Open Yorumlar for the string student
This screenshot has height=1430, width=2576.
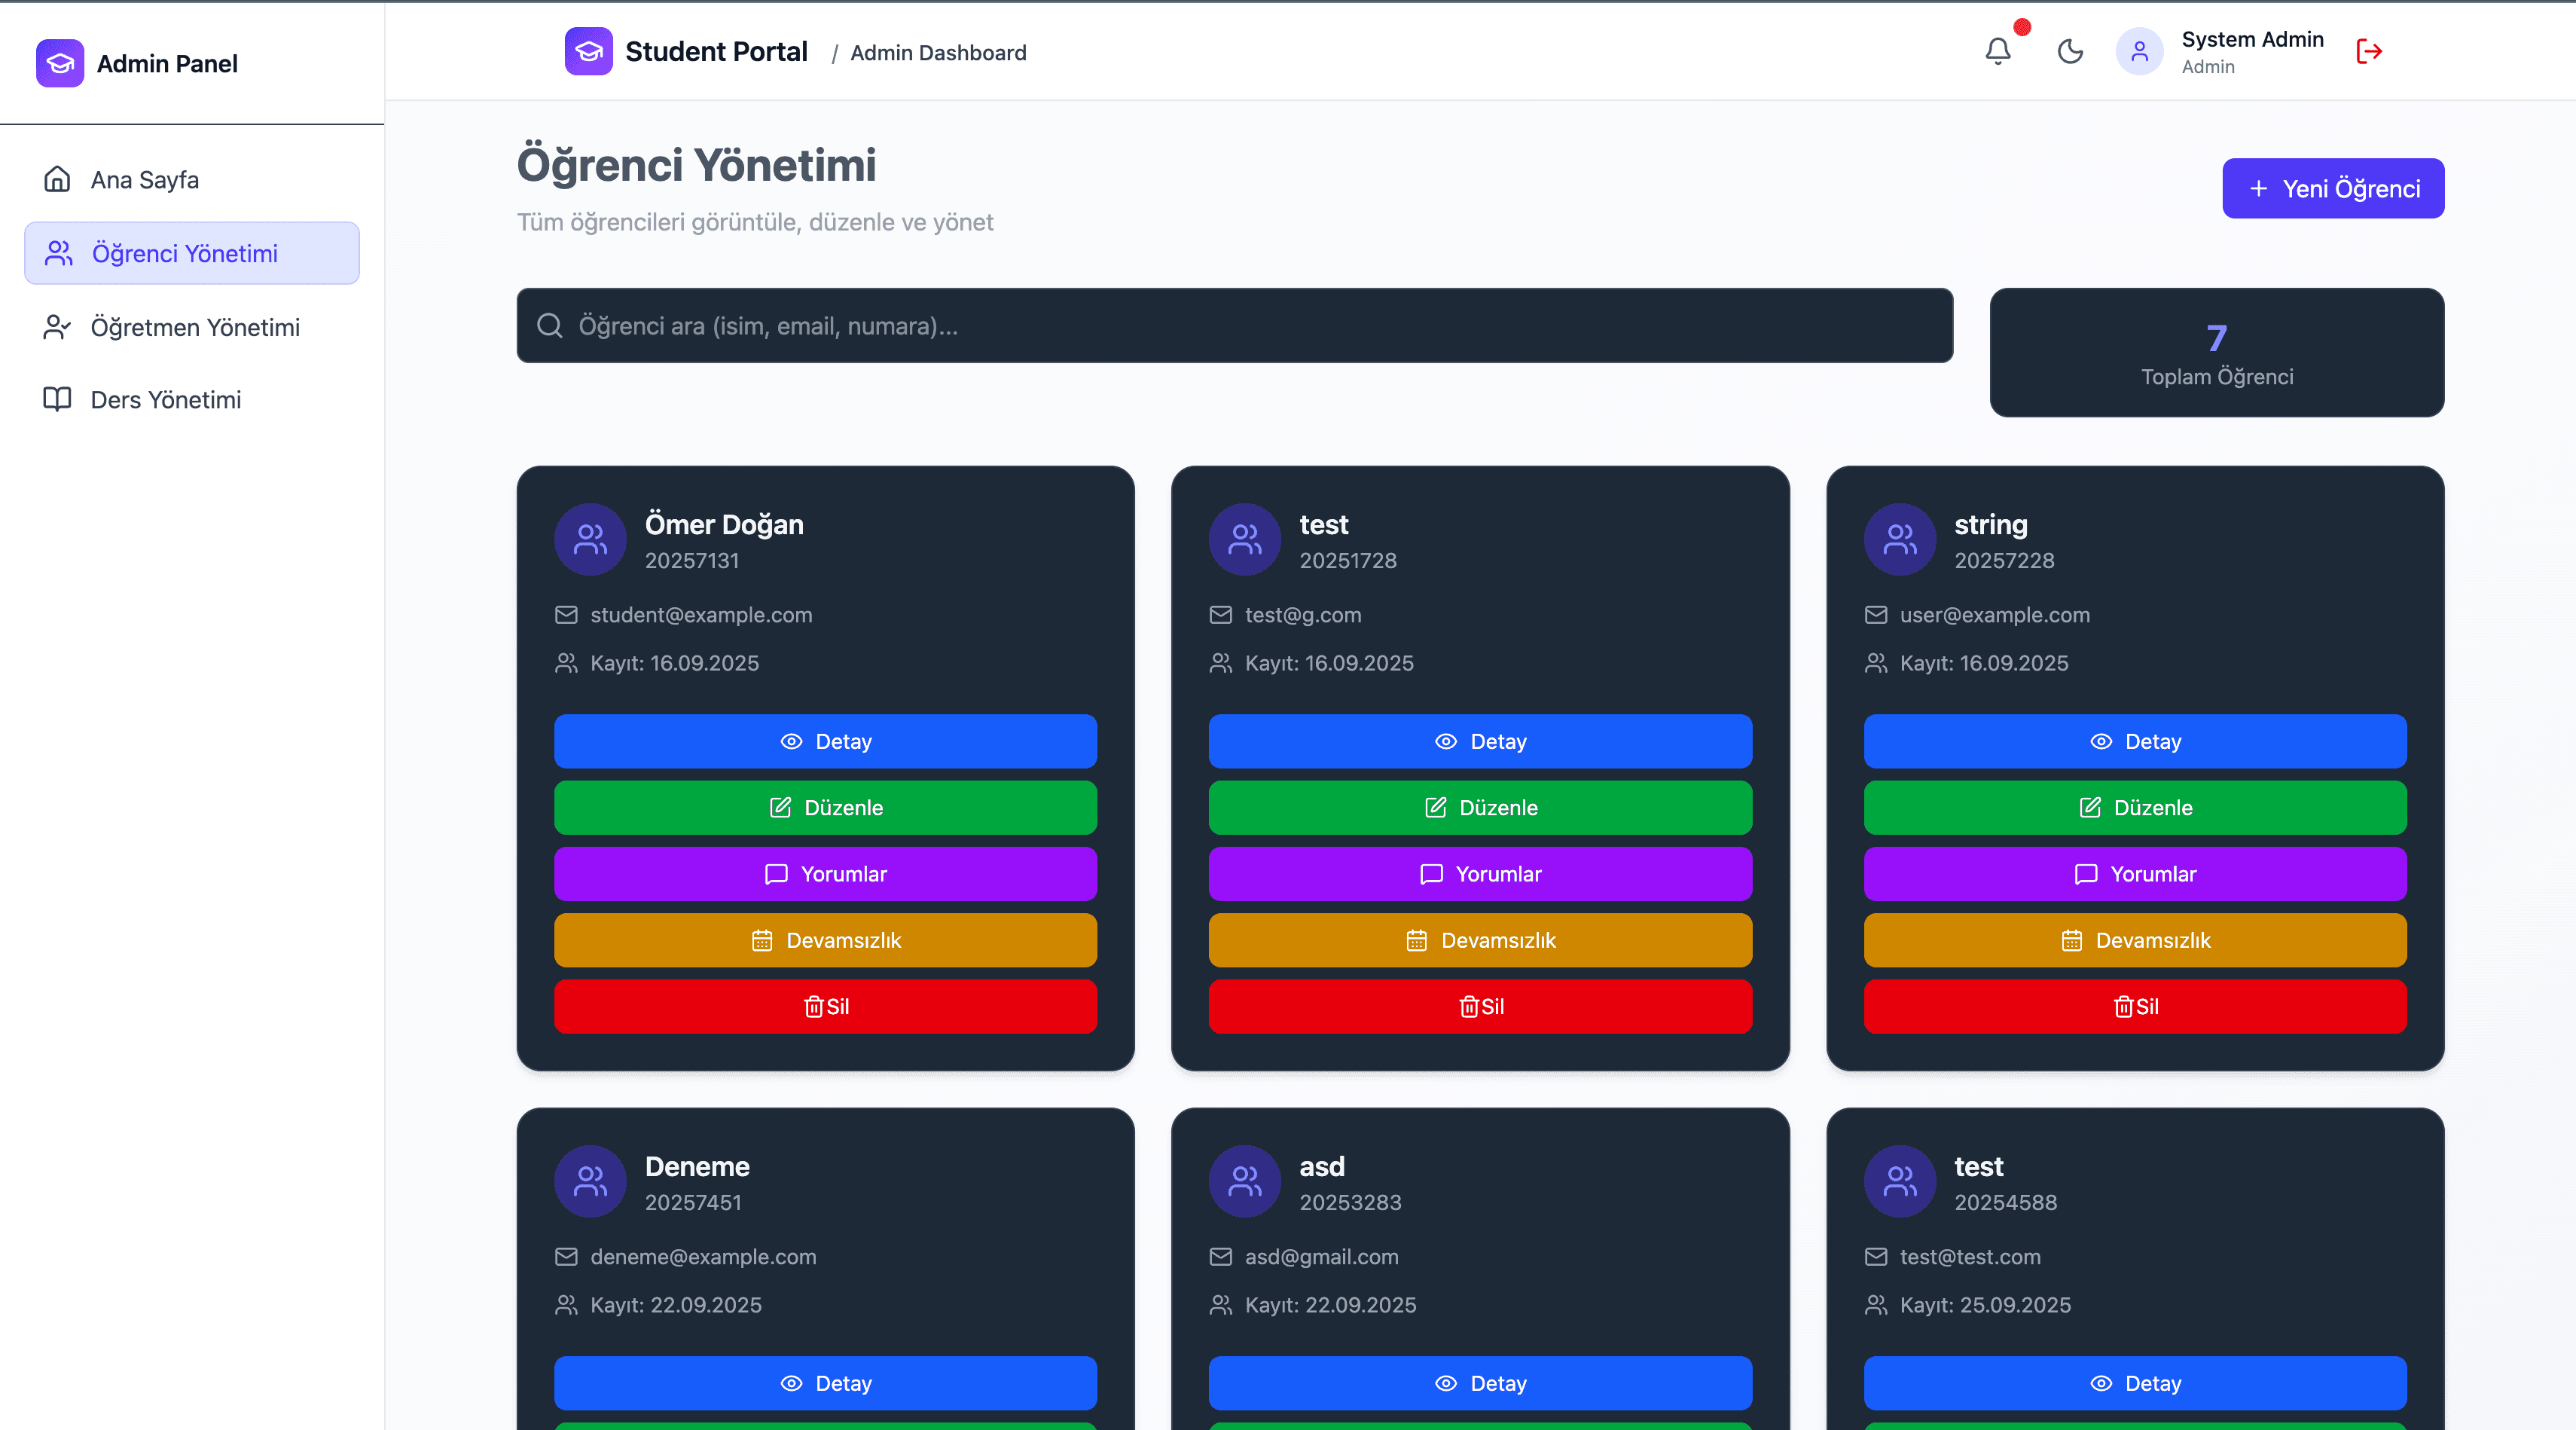click(2134, 874)
